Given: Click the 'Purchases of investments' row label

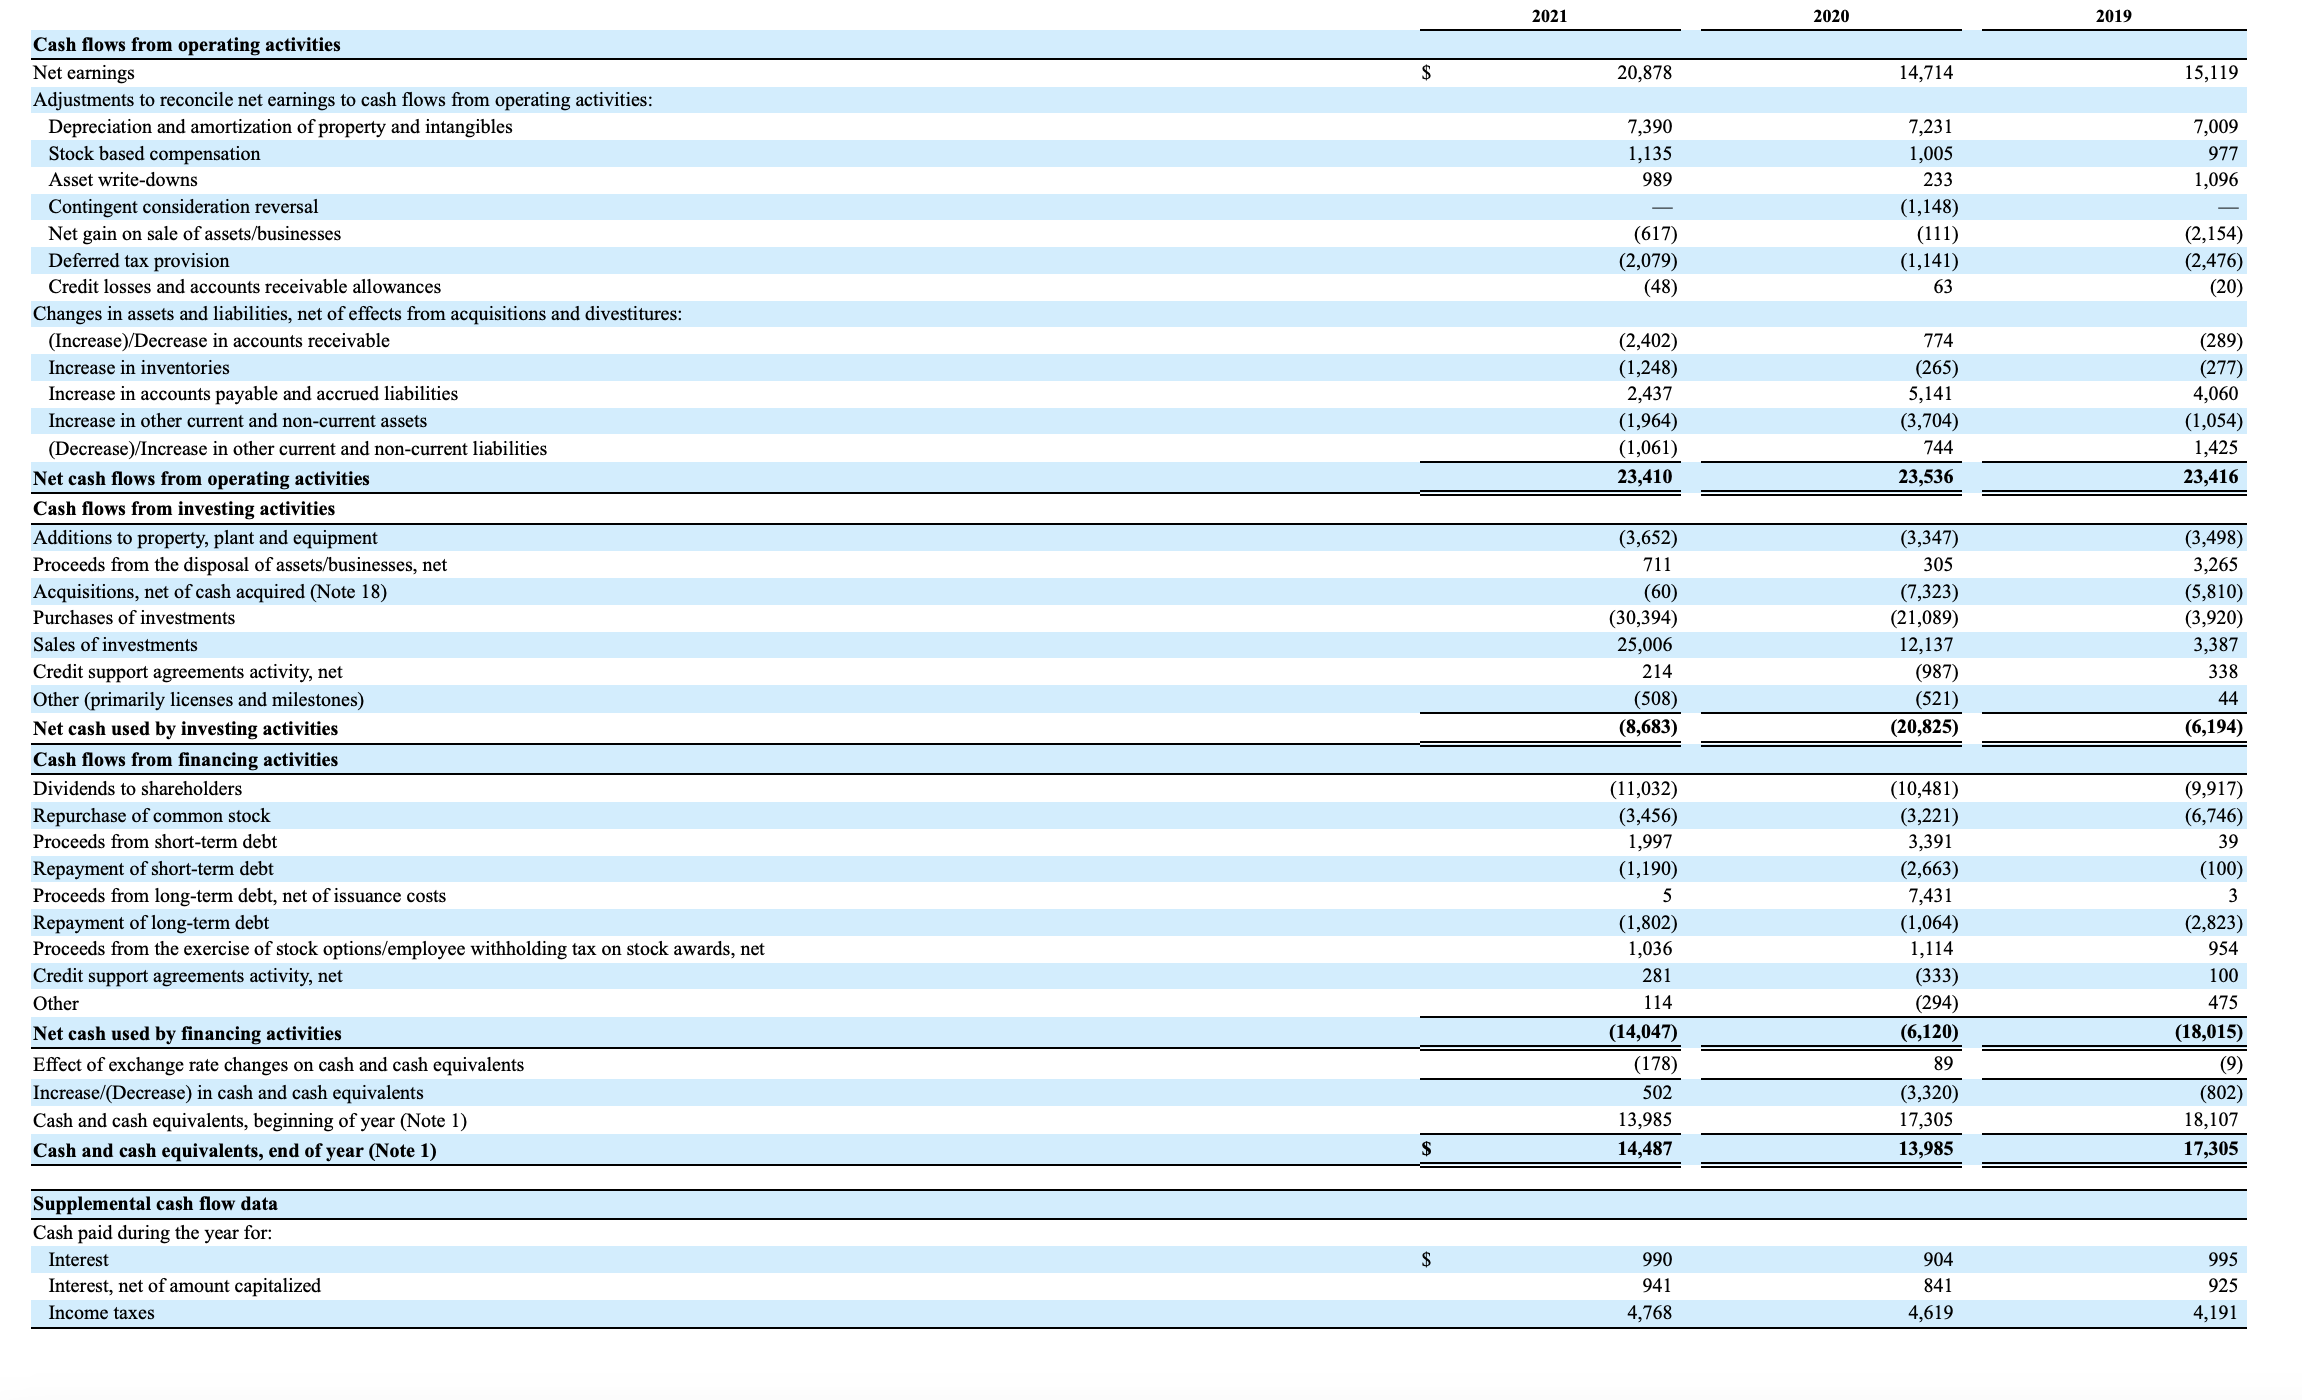Looking at the screenshot, I should pos(134,618).
